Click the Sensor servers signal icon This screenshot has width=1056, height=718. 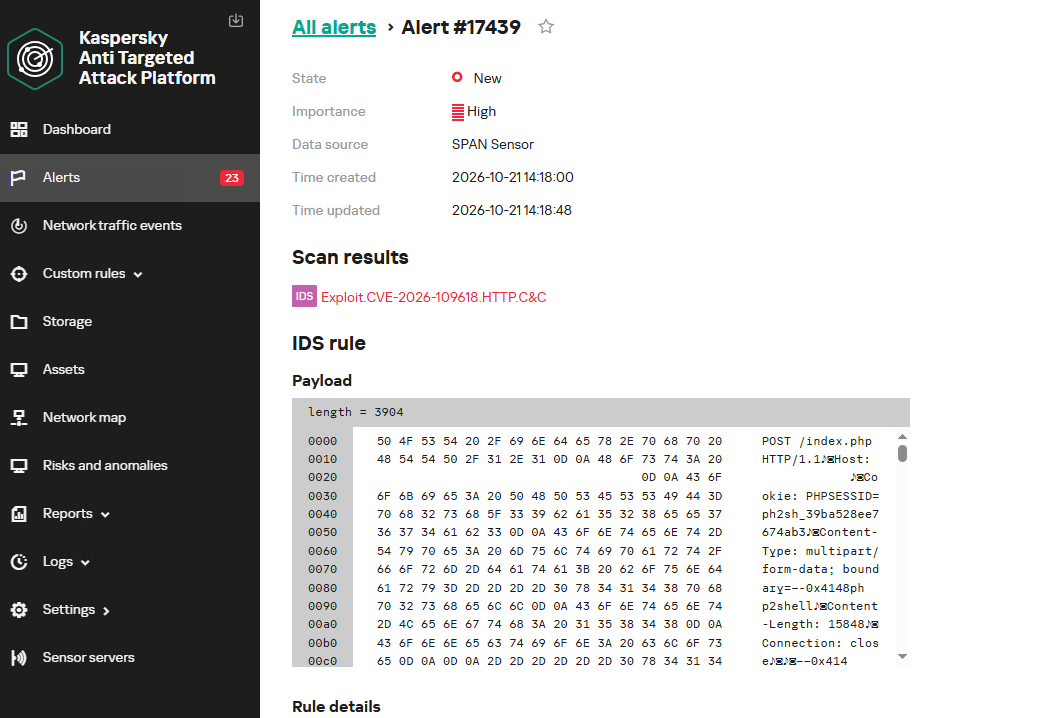click(19, 658)
